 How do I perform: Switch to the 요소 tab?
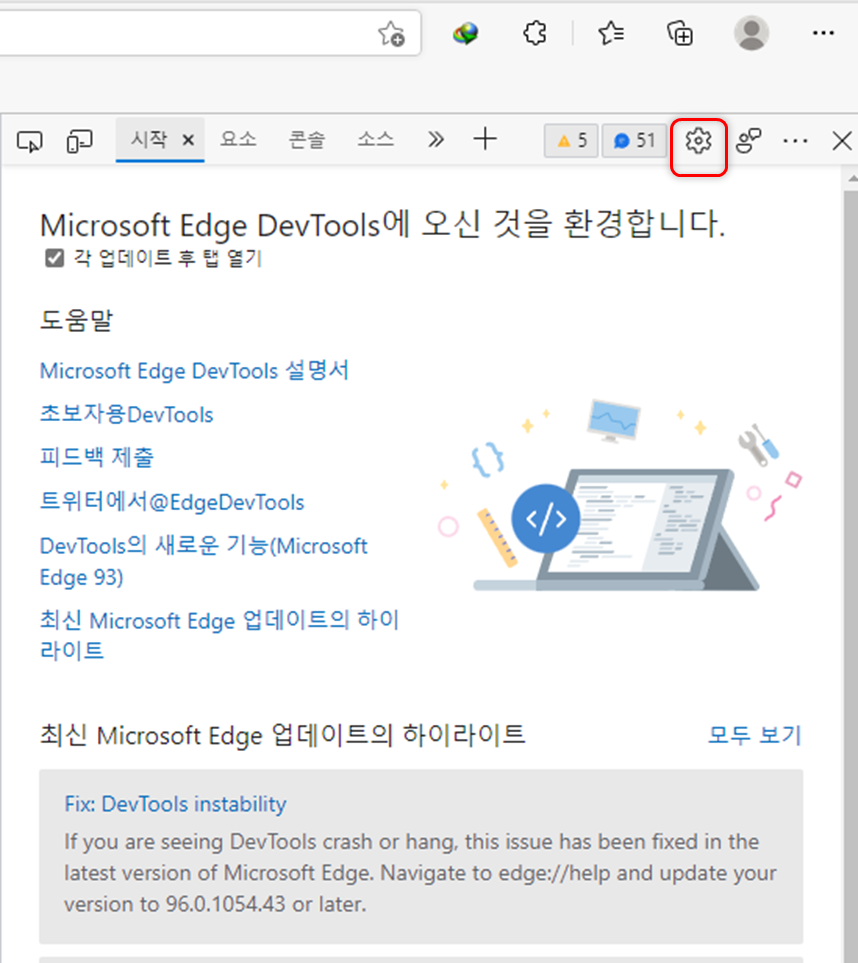pos(238,140)
